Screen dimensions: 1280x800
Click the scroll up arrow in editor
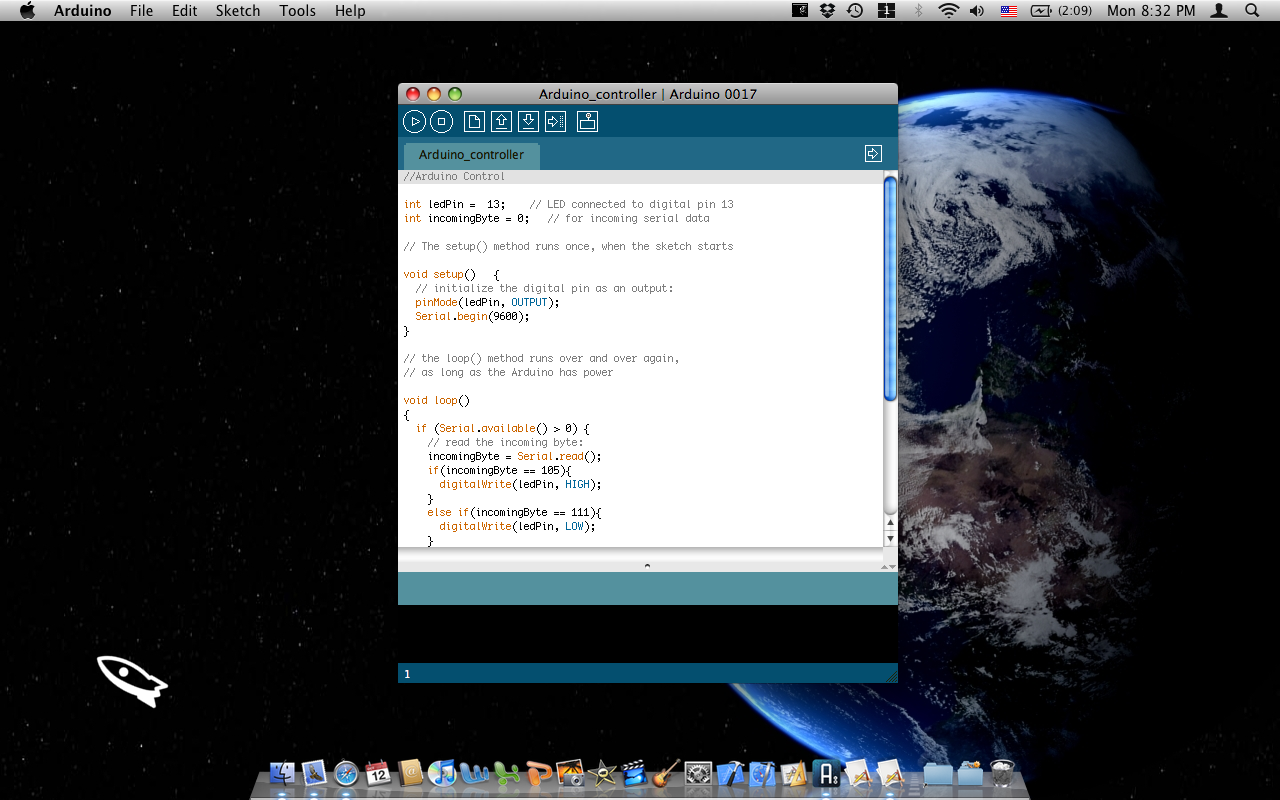click(x=890, y=523)
